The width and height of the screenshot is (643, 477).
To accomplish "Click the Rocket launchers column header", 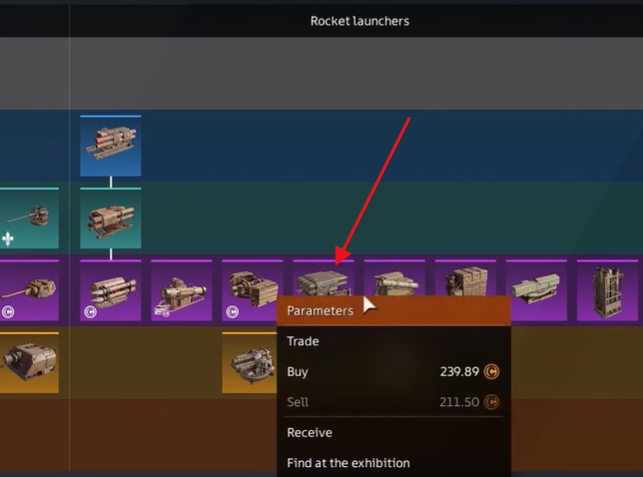I will (360, 21).
